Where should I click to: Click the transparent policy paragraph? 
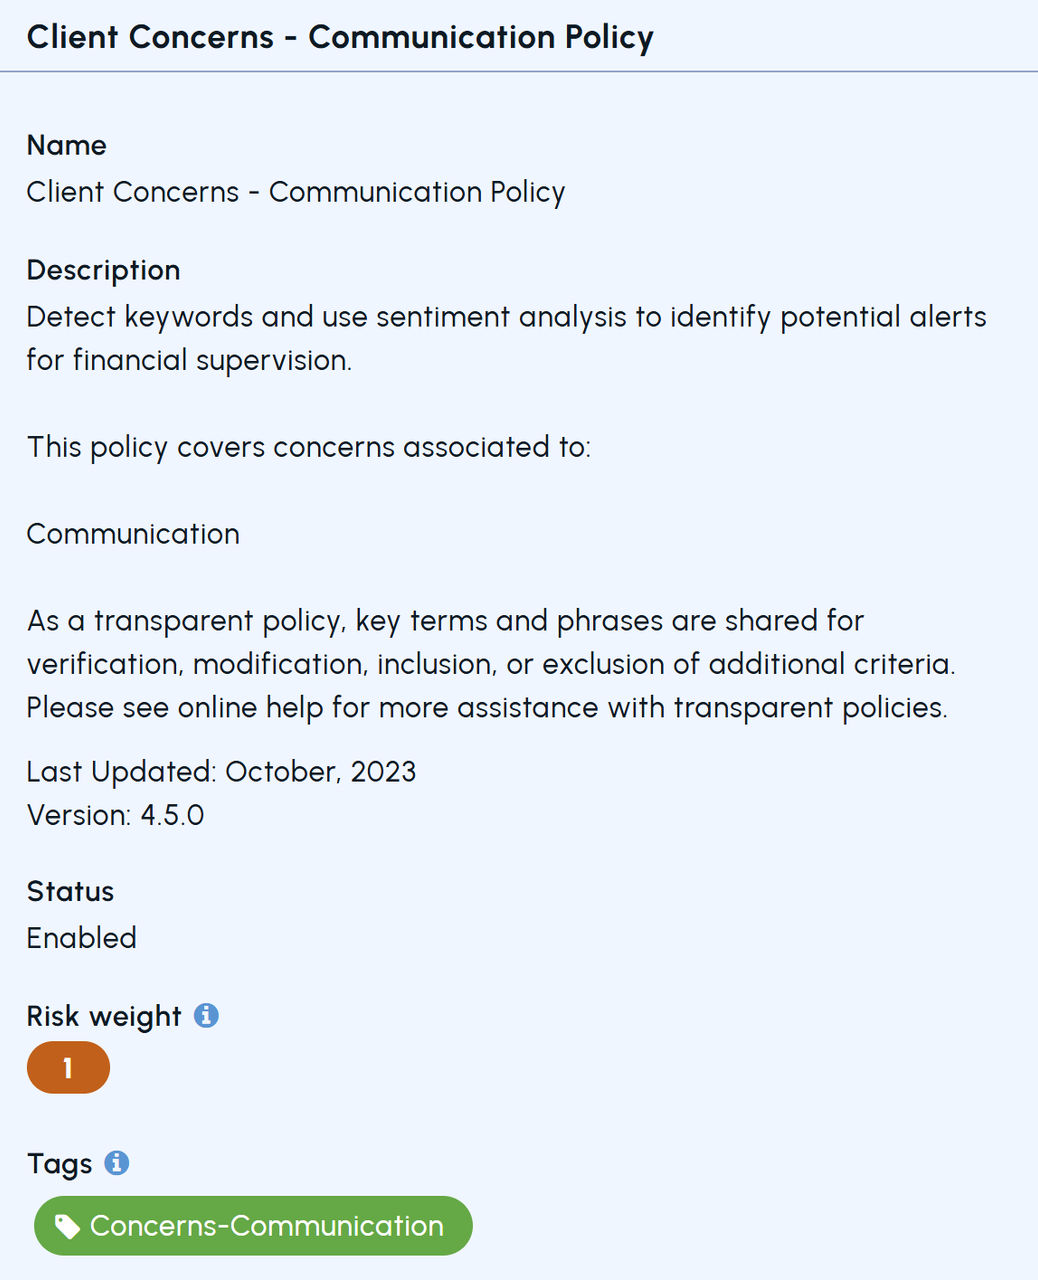coord(491,664)
